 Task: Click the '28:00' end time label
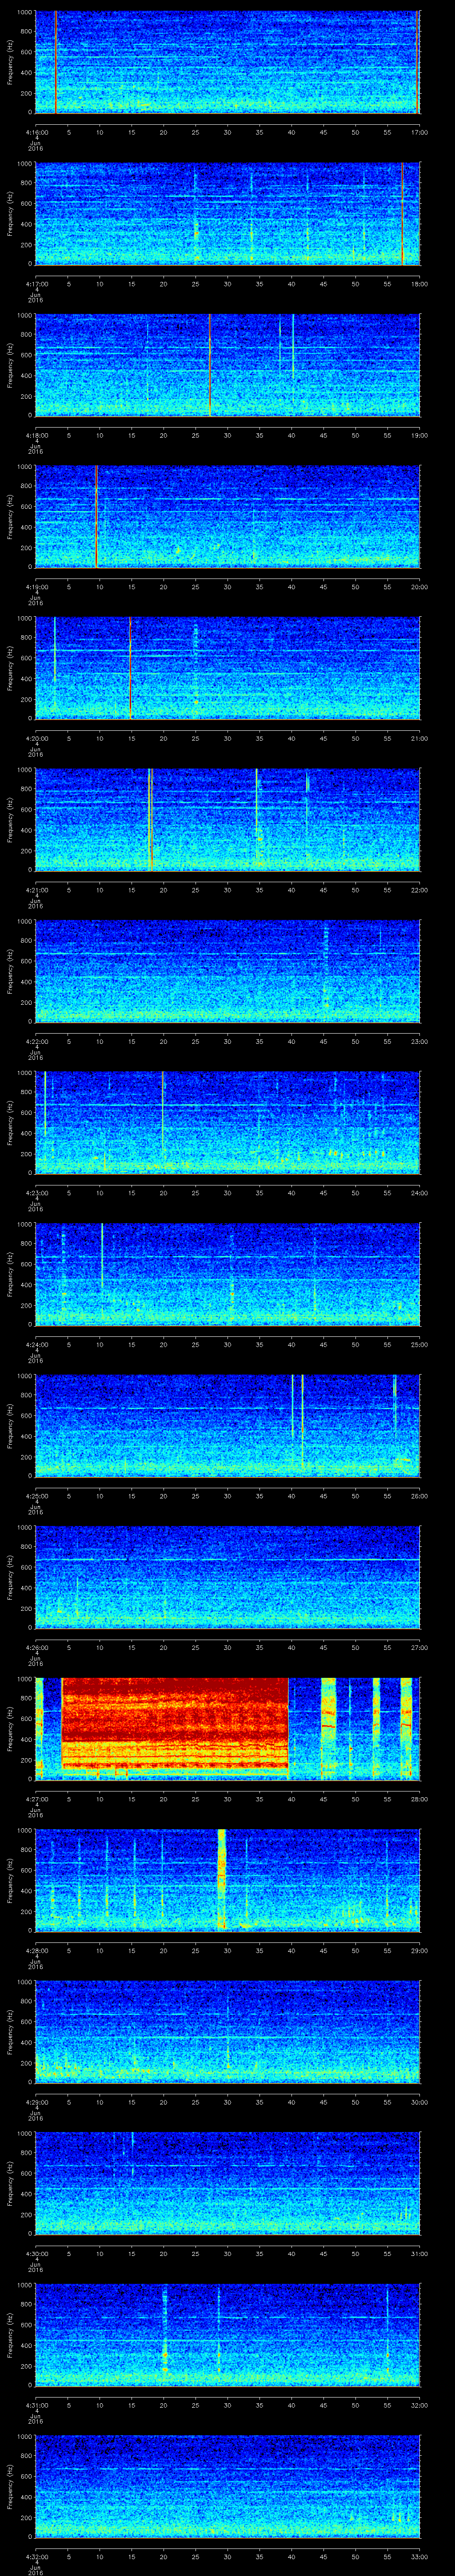pyautogui.click(x=419, y=1799)
